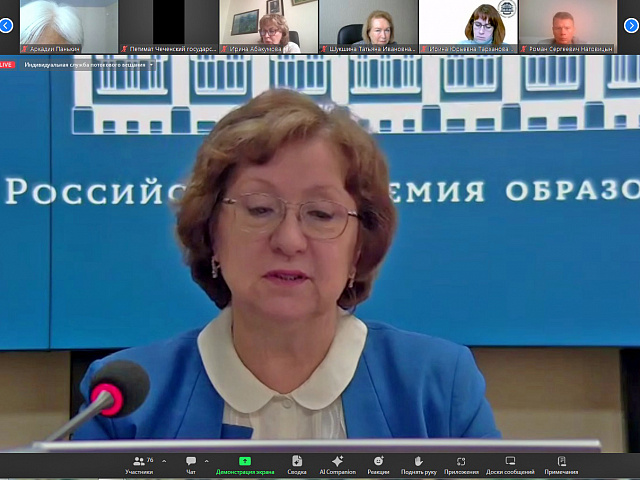Open the Реакции reactions icon
Image resolution: width=640 pixels, height=480 pixels.
pos(378,461)
